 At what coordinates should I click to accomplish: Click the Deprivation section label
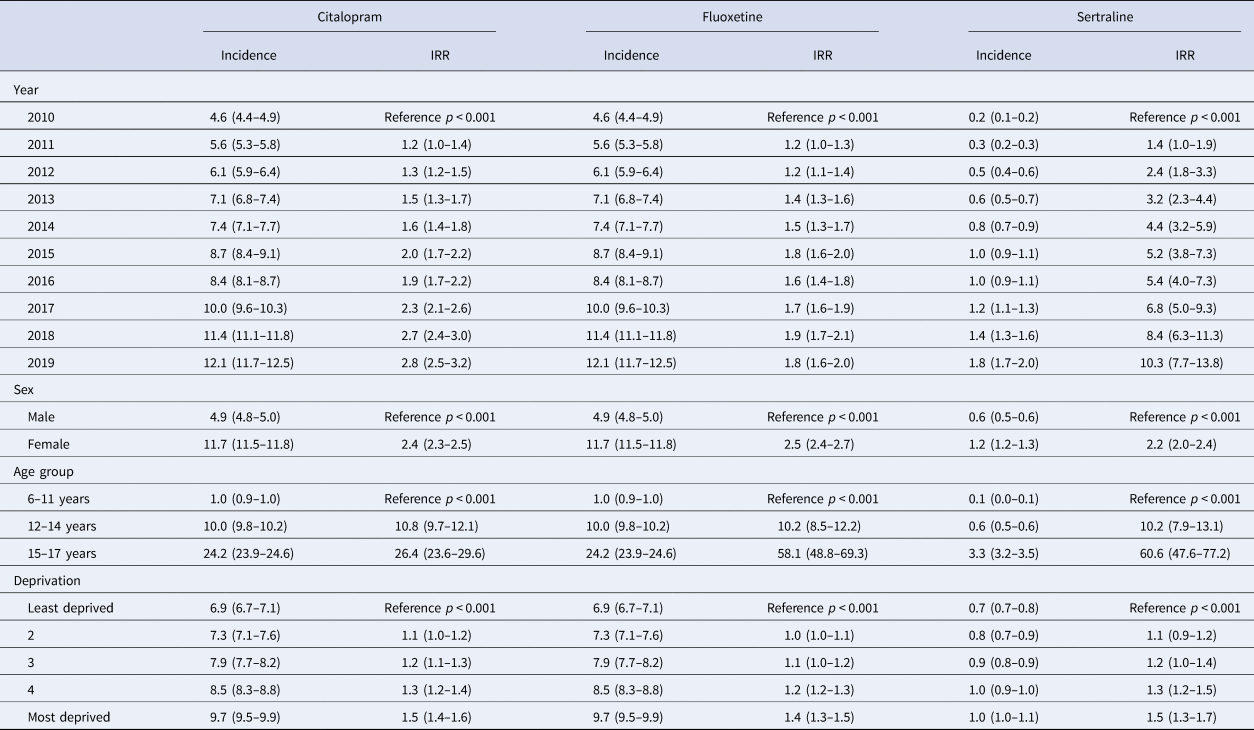click(x=49, y=580)
